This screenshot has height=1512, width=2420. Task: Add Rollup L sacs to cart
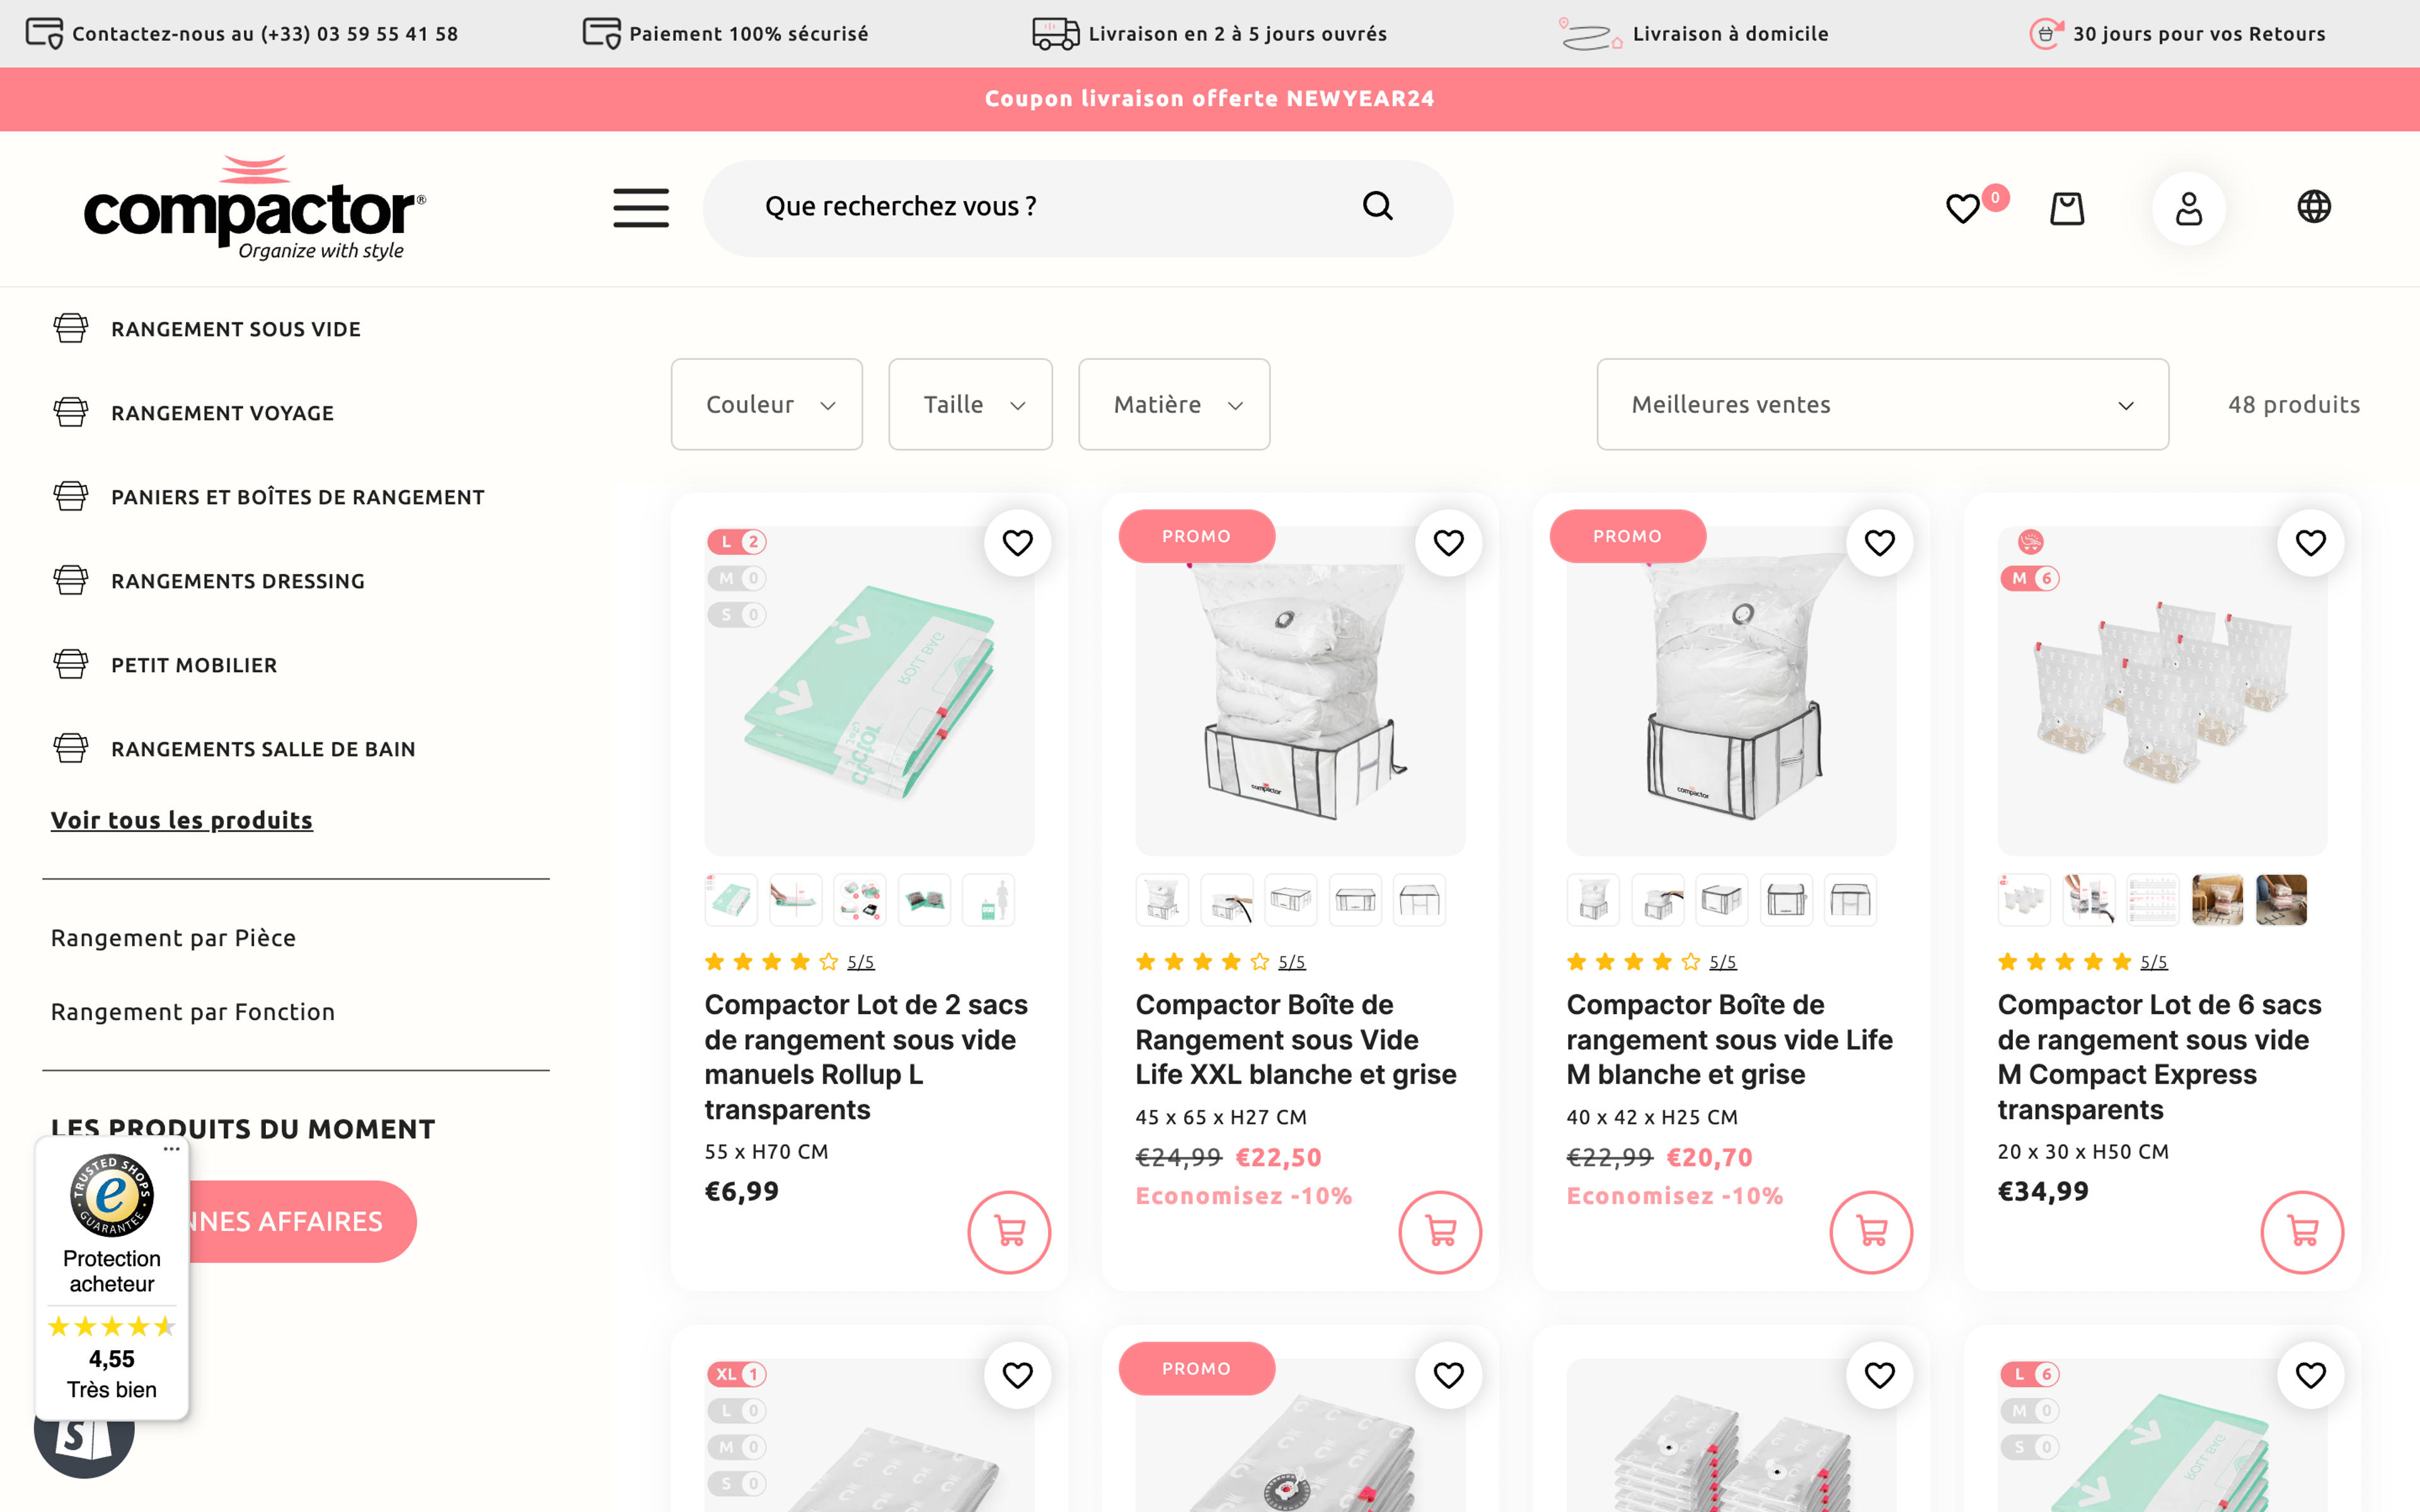(x=1009, y=1232)
